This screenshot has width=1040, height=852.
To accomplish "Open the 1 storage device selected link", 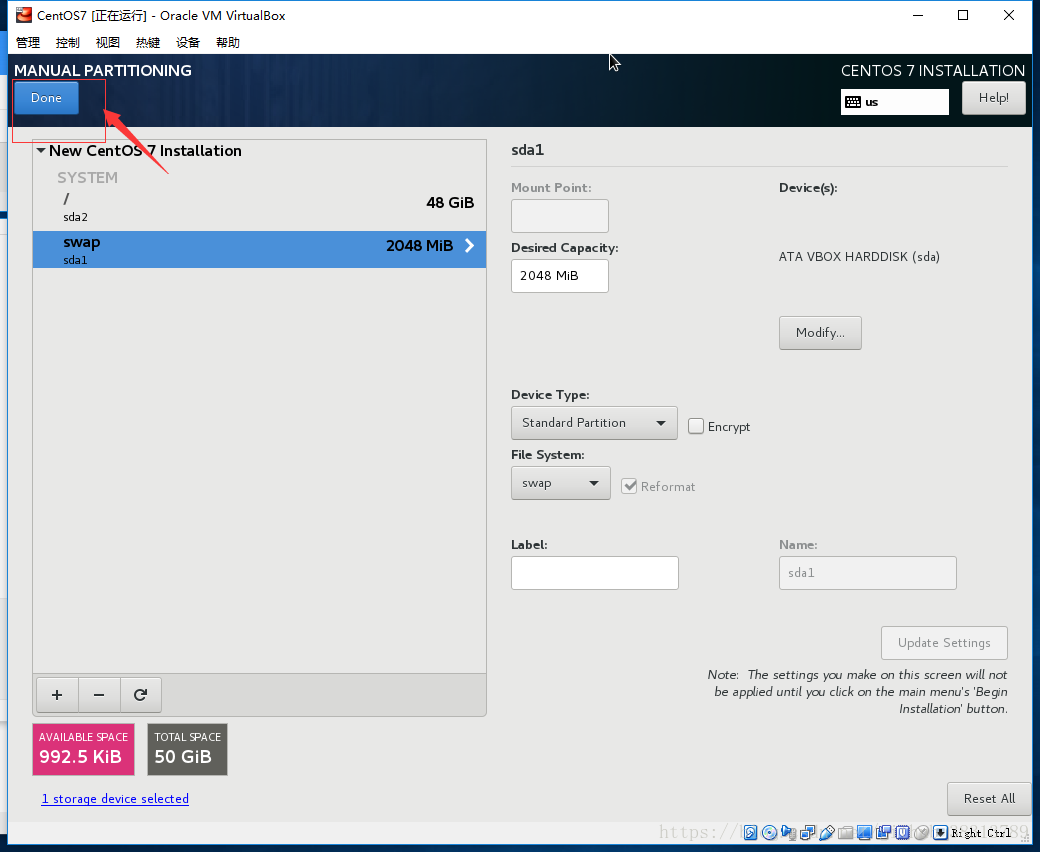I will (x=115, y=799).
